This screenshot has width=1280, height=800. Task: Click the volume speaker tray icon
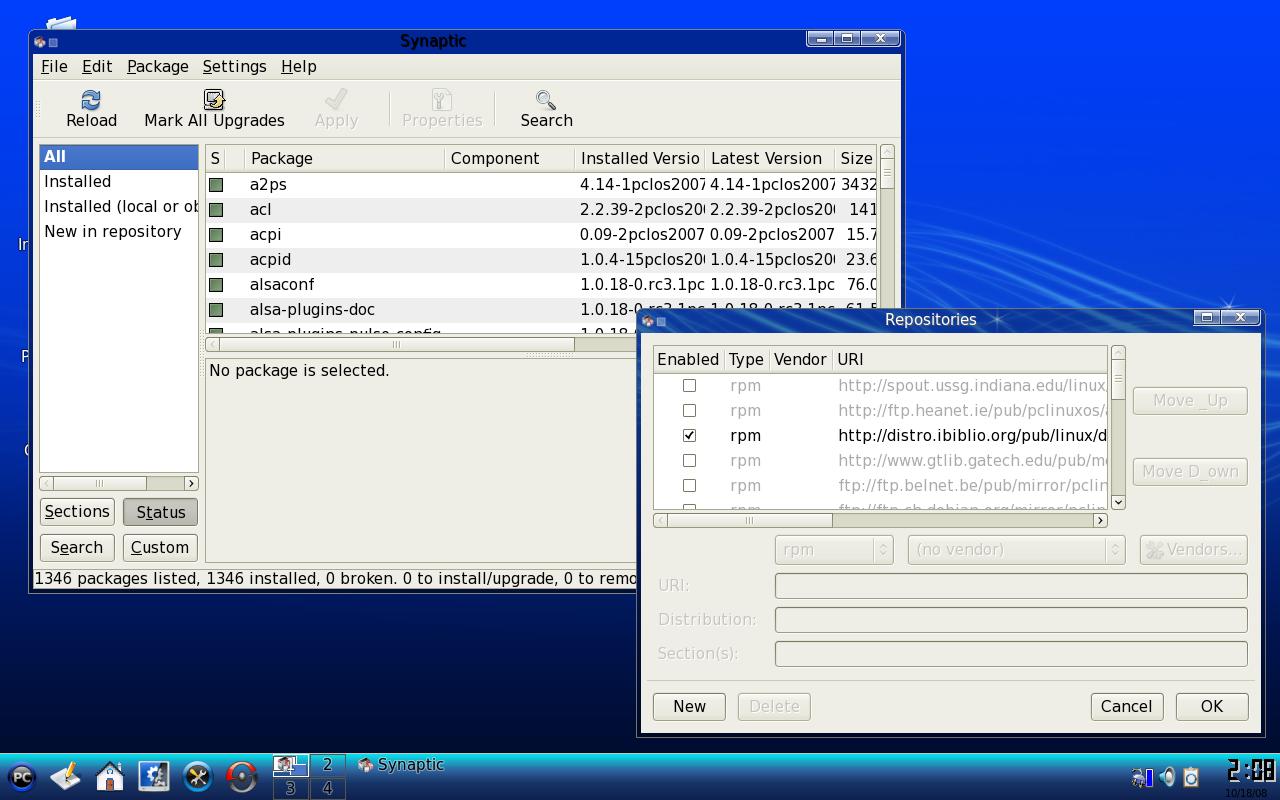coord(1167,777)
